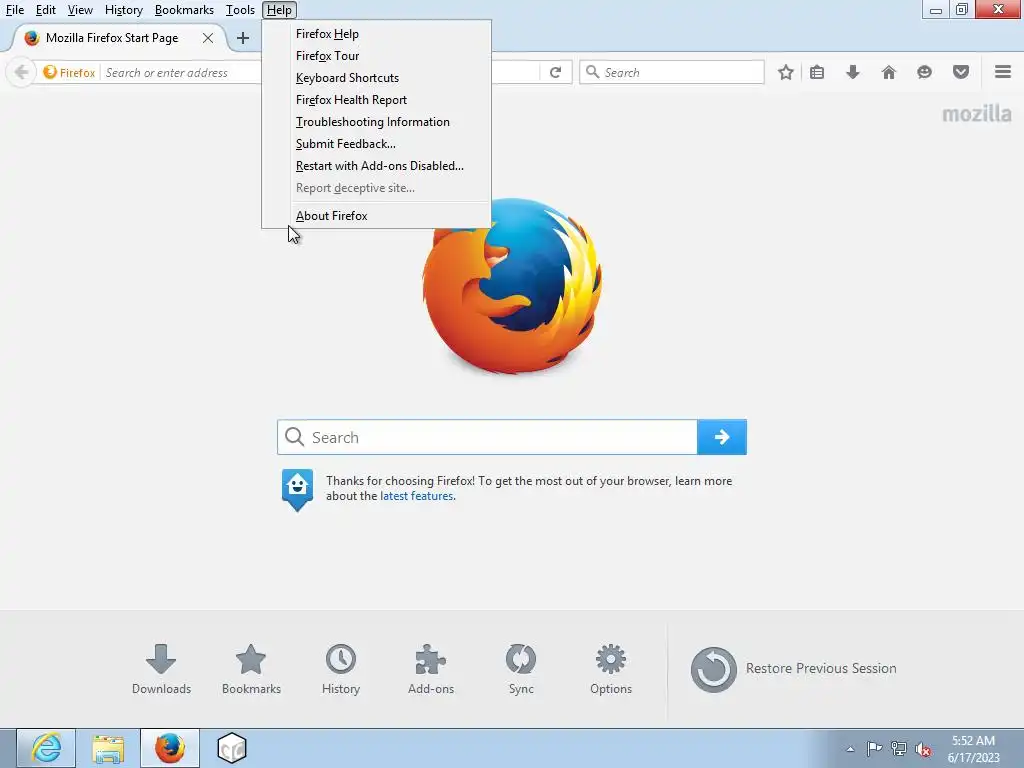Click the search magnifier icon in toolbar
The image size is (1024, 768).
click(592, 72)
